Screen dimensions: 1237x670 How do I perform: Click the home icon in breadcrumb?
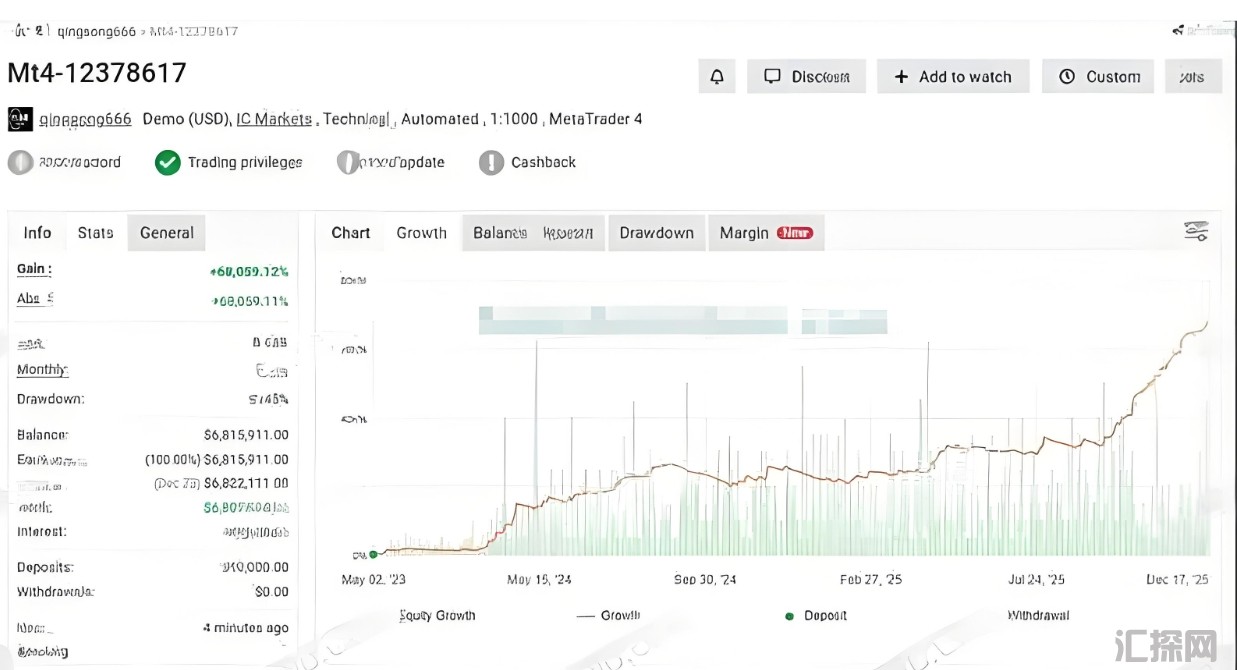tap(22, 31)
